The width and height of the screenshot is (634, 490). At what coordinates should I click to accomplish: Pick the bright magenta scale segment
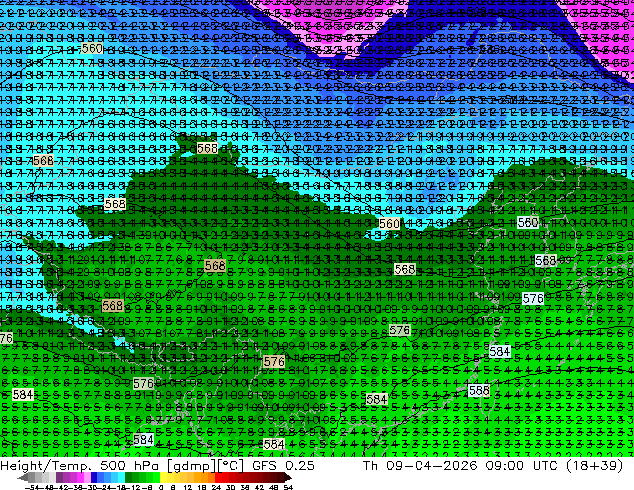80,477
